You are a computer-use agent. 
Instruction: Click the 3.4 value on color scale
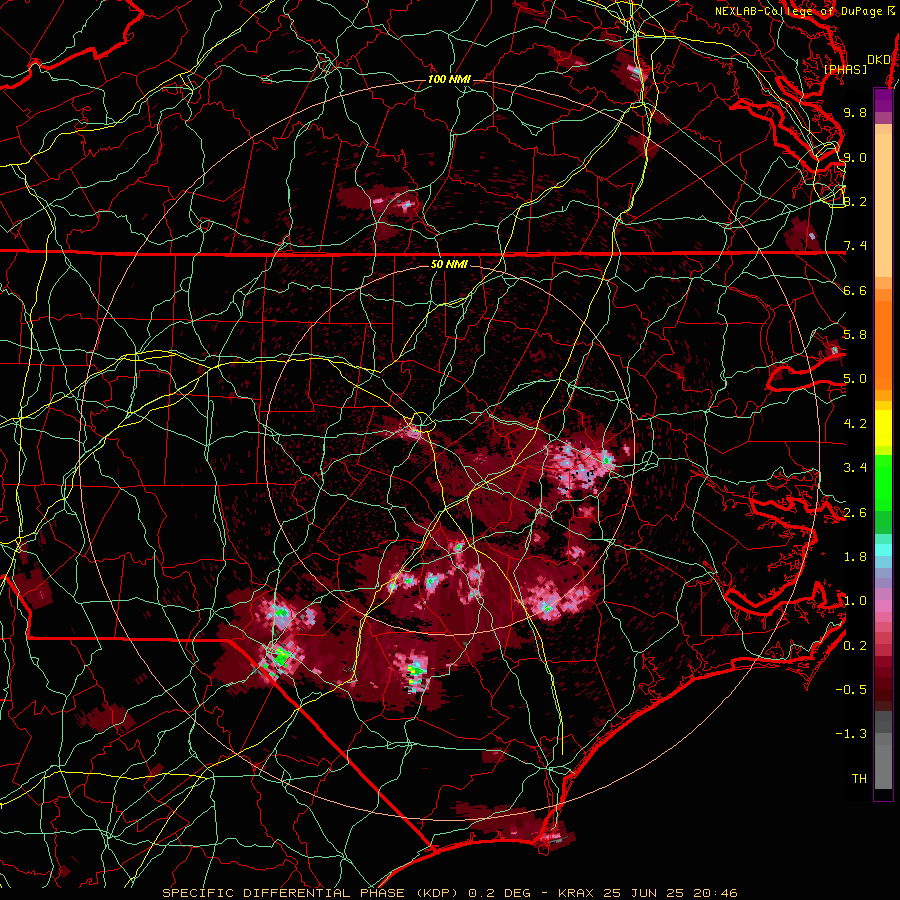(x=855, y=468)
